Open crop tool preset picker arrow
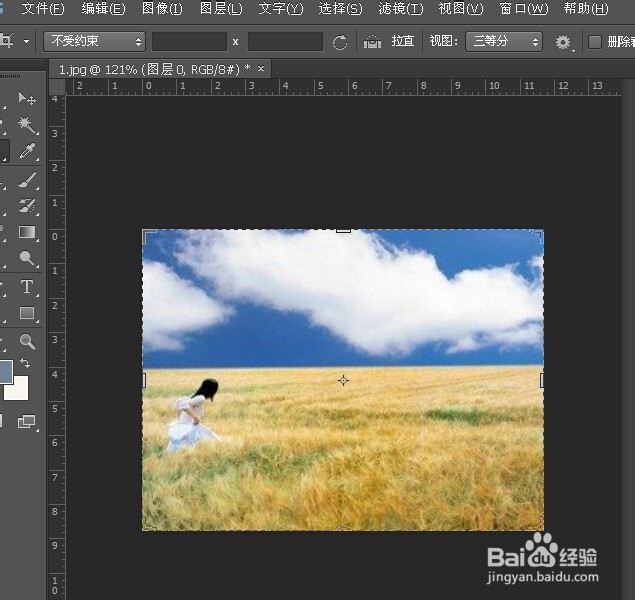 pyautogui.click(x=26, y=41)
